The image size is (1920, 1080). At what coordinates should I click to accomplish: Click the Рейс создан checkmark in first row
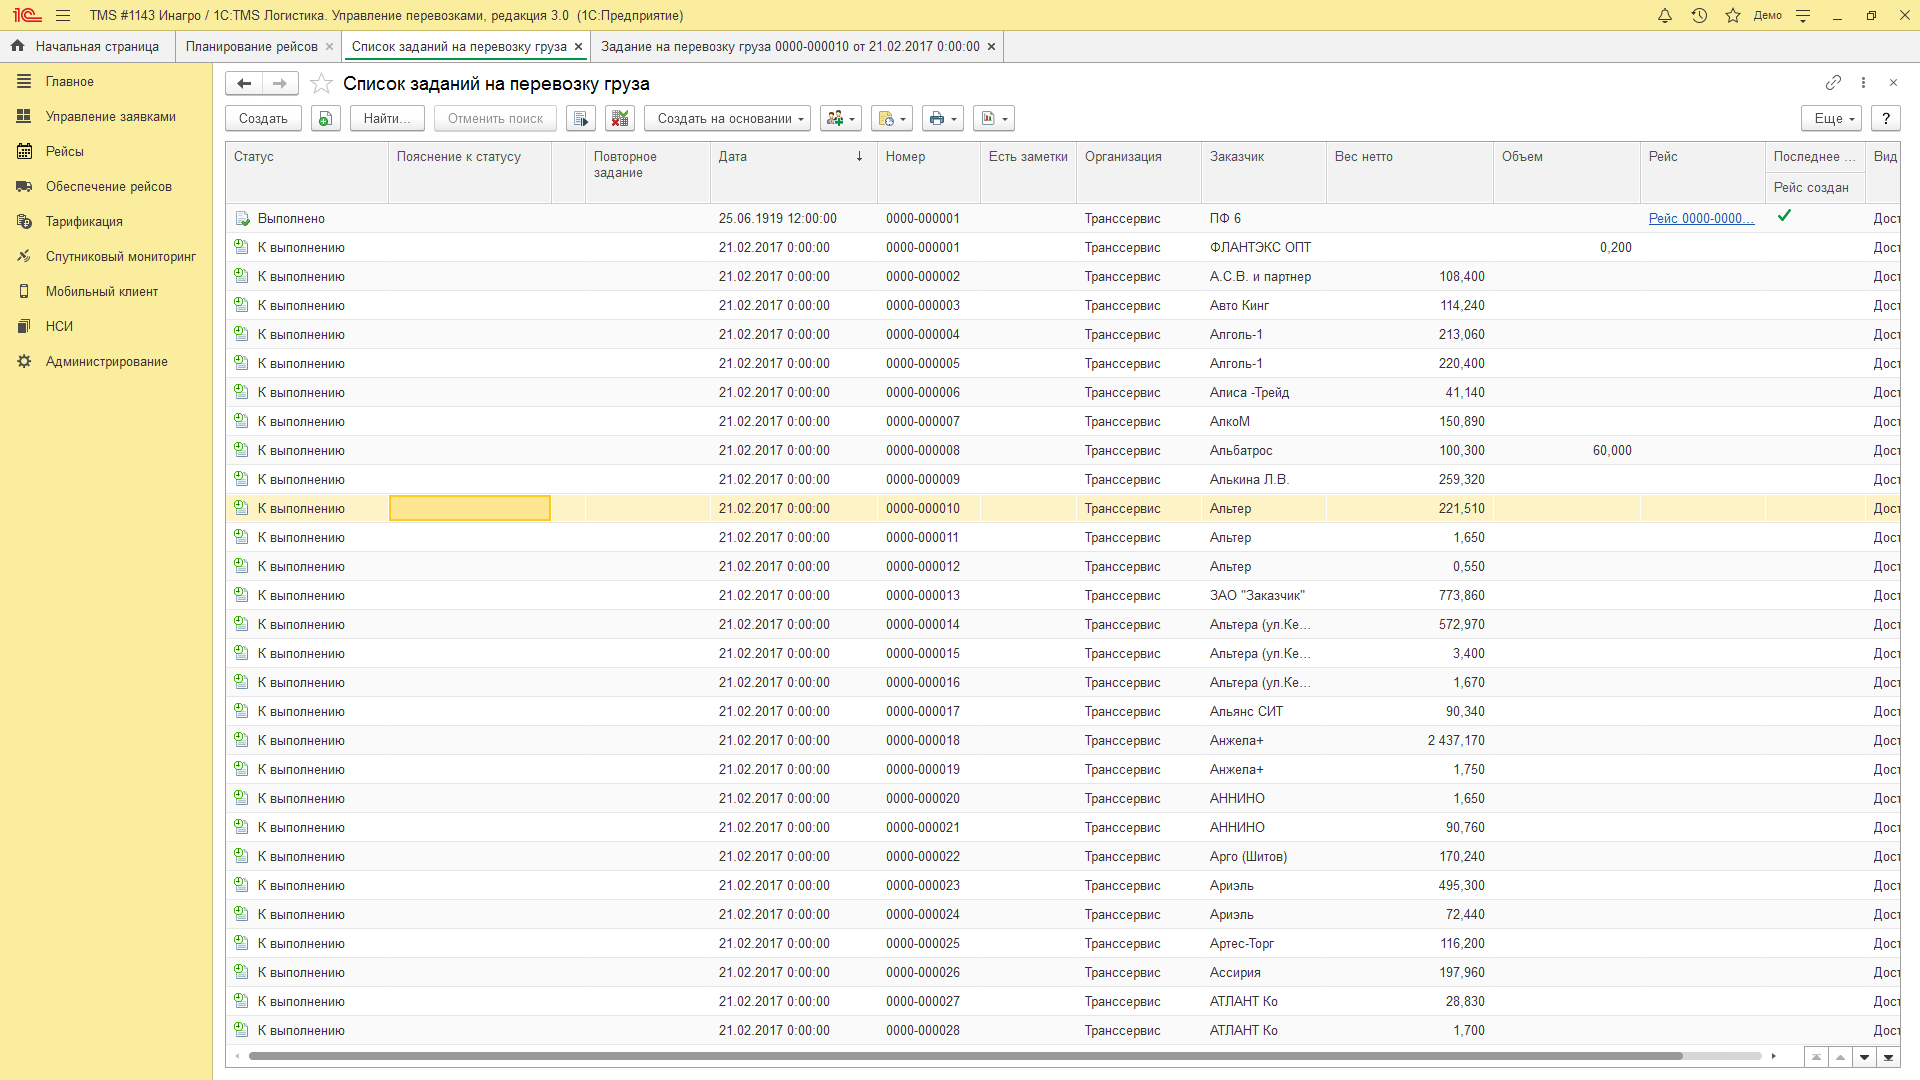pyautogui.click(x=1784, y=216)
